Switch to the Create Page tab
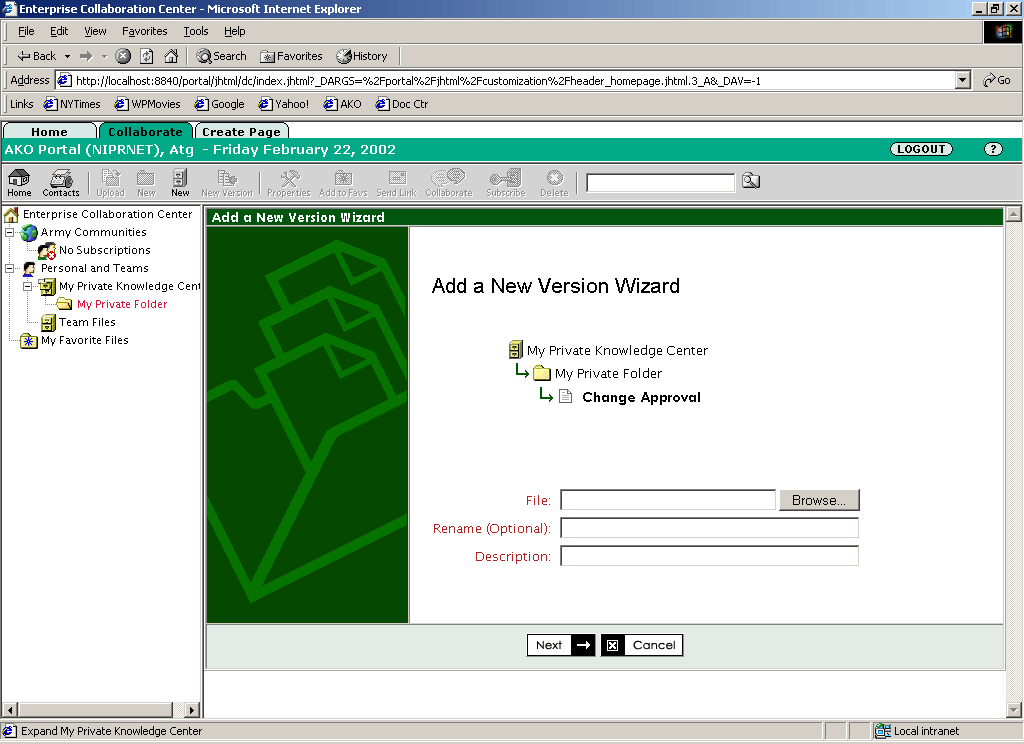1024x744 pixels. (x=240, y=132)
